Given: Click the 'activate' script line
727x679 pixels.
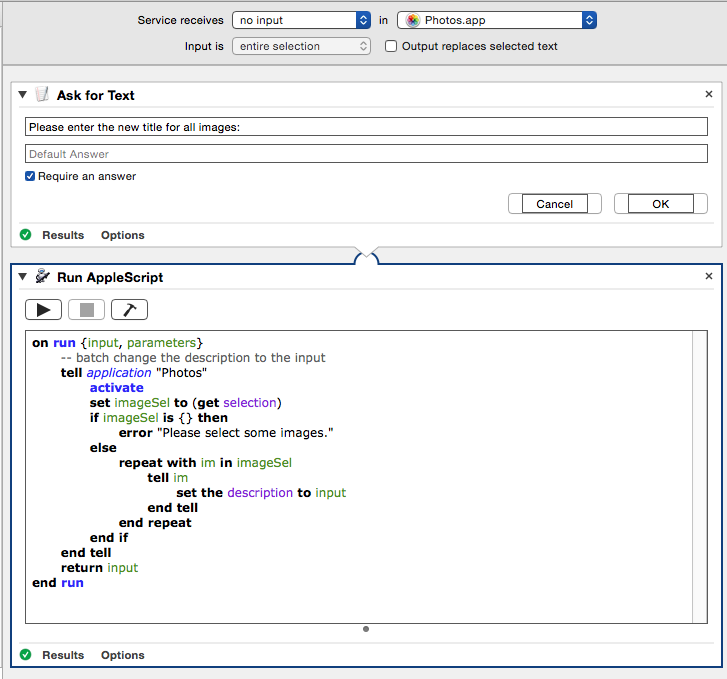Looking at the screenshot, I should (116, 388).
